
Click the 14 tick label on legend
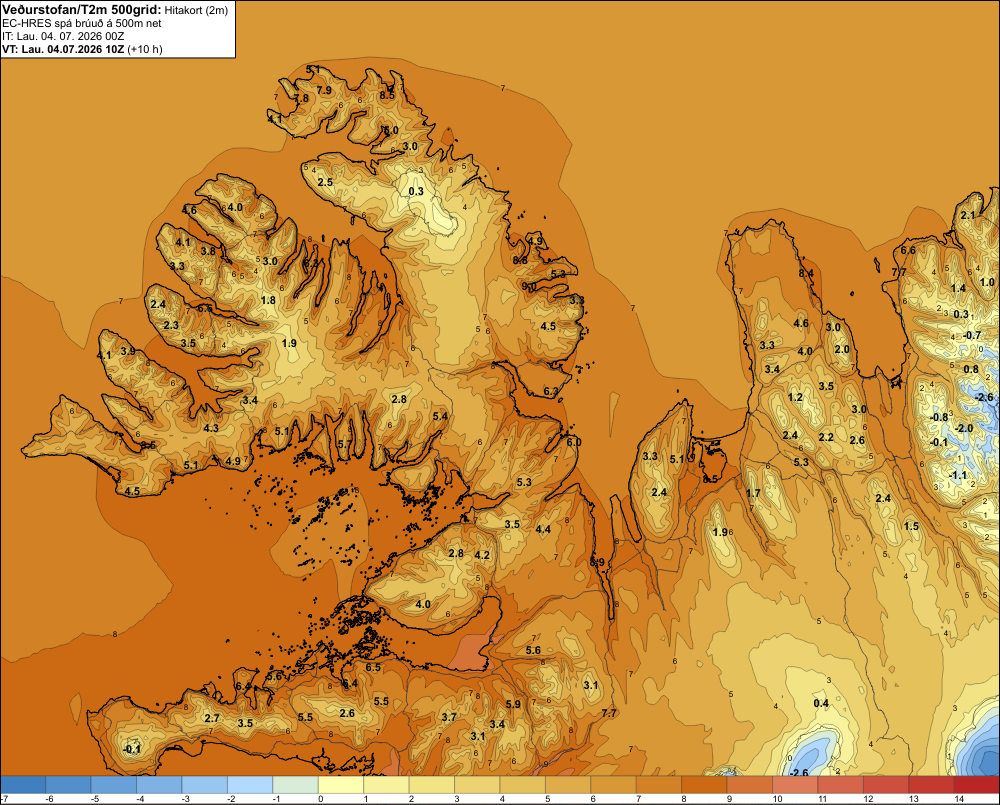[x=959, y=799]
